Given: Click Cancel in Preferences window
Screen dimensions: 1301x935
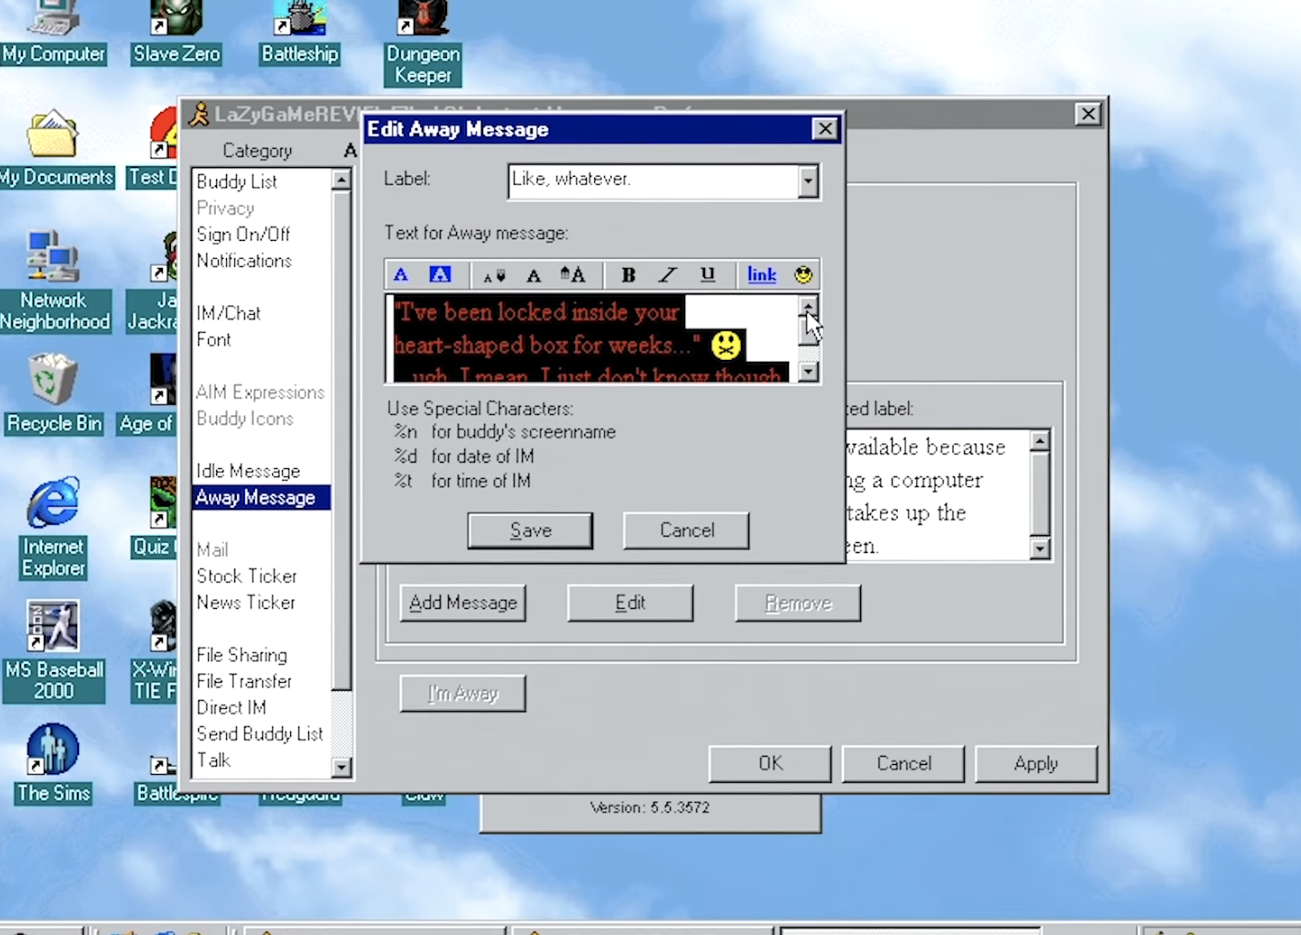Looking at the screenshot, I should 904,763.
